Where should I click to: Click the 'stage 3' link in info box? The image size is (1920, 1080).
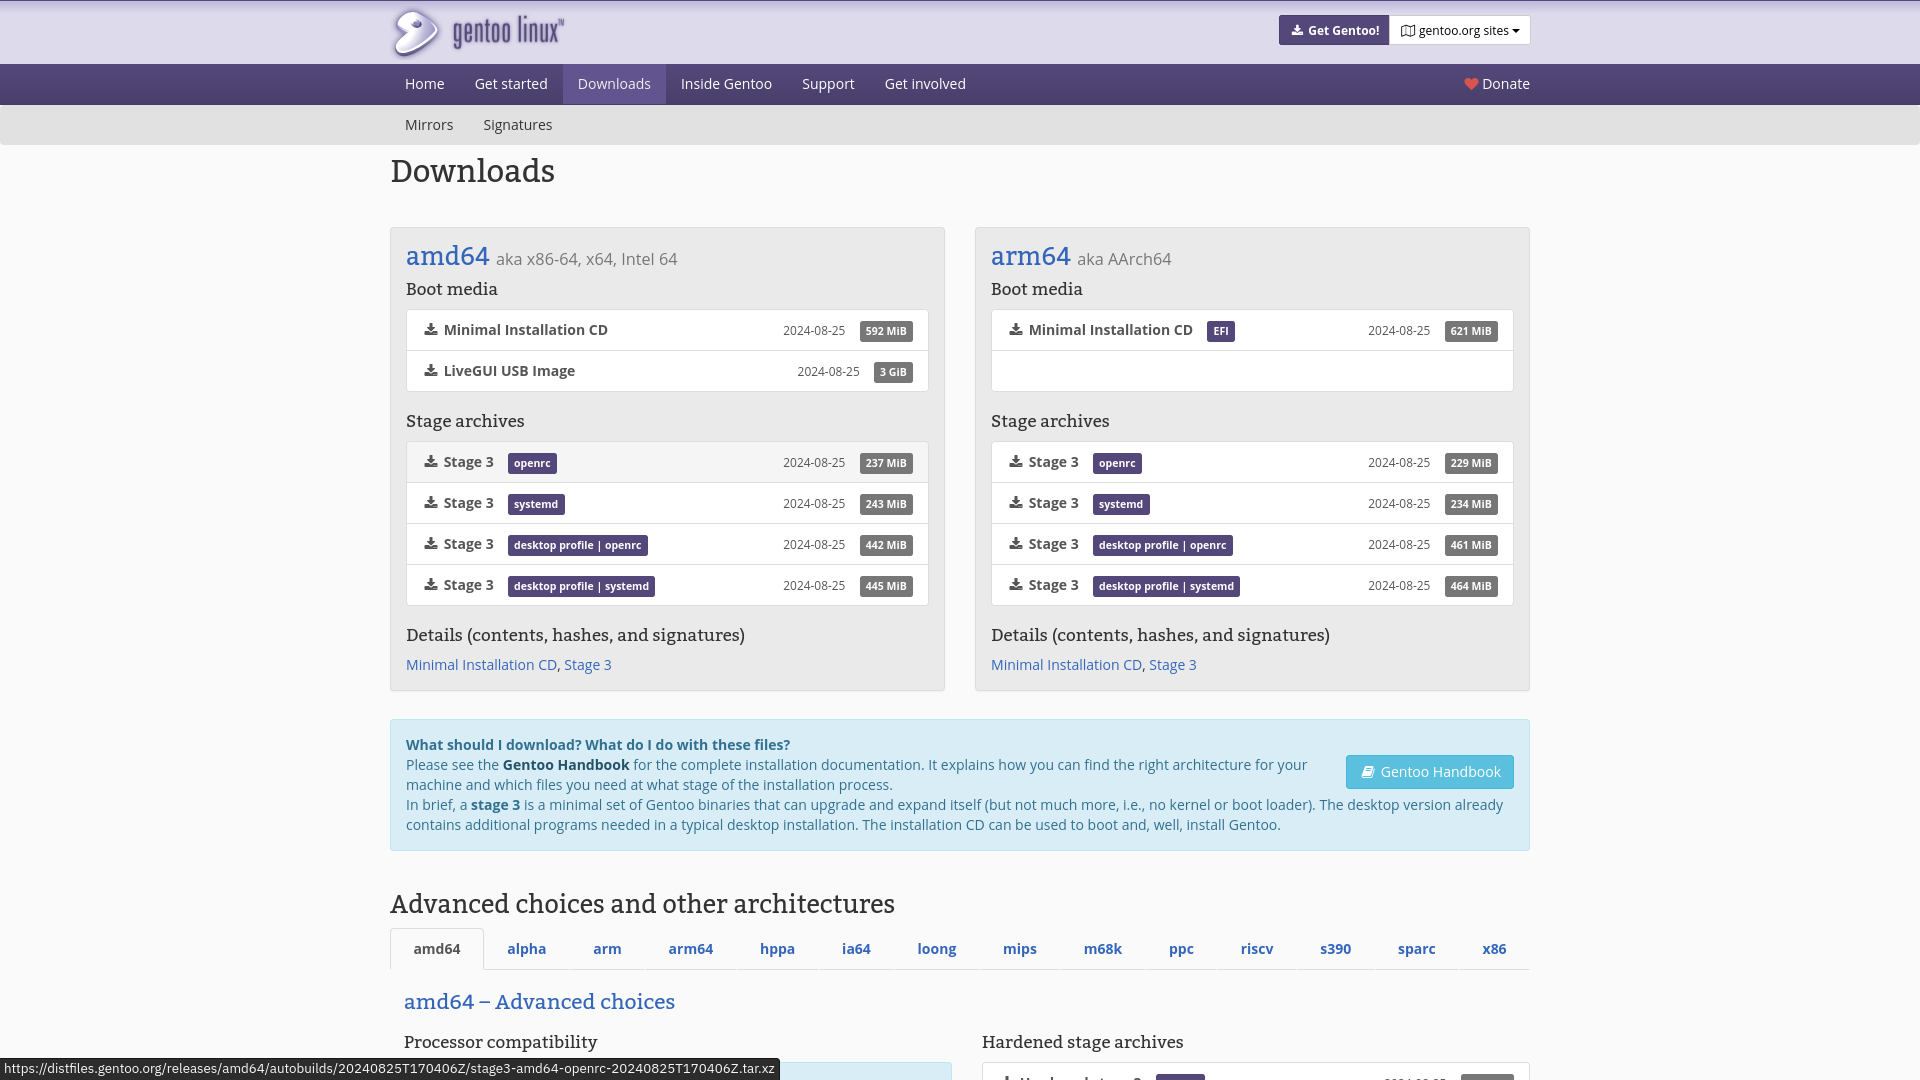click(495, 805)
